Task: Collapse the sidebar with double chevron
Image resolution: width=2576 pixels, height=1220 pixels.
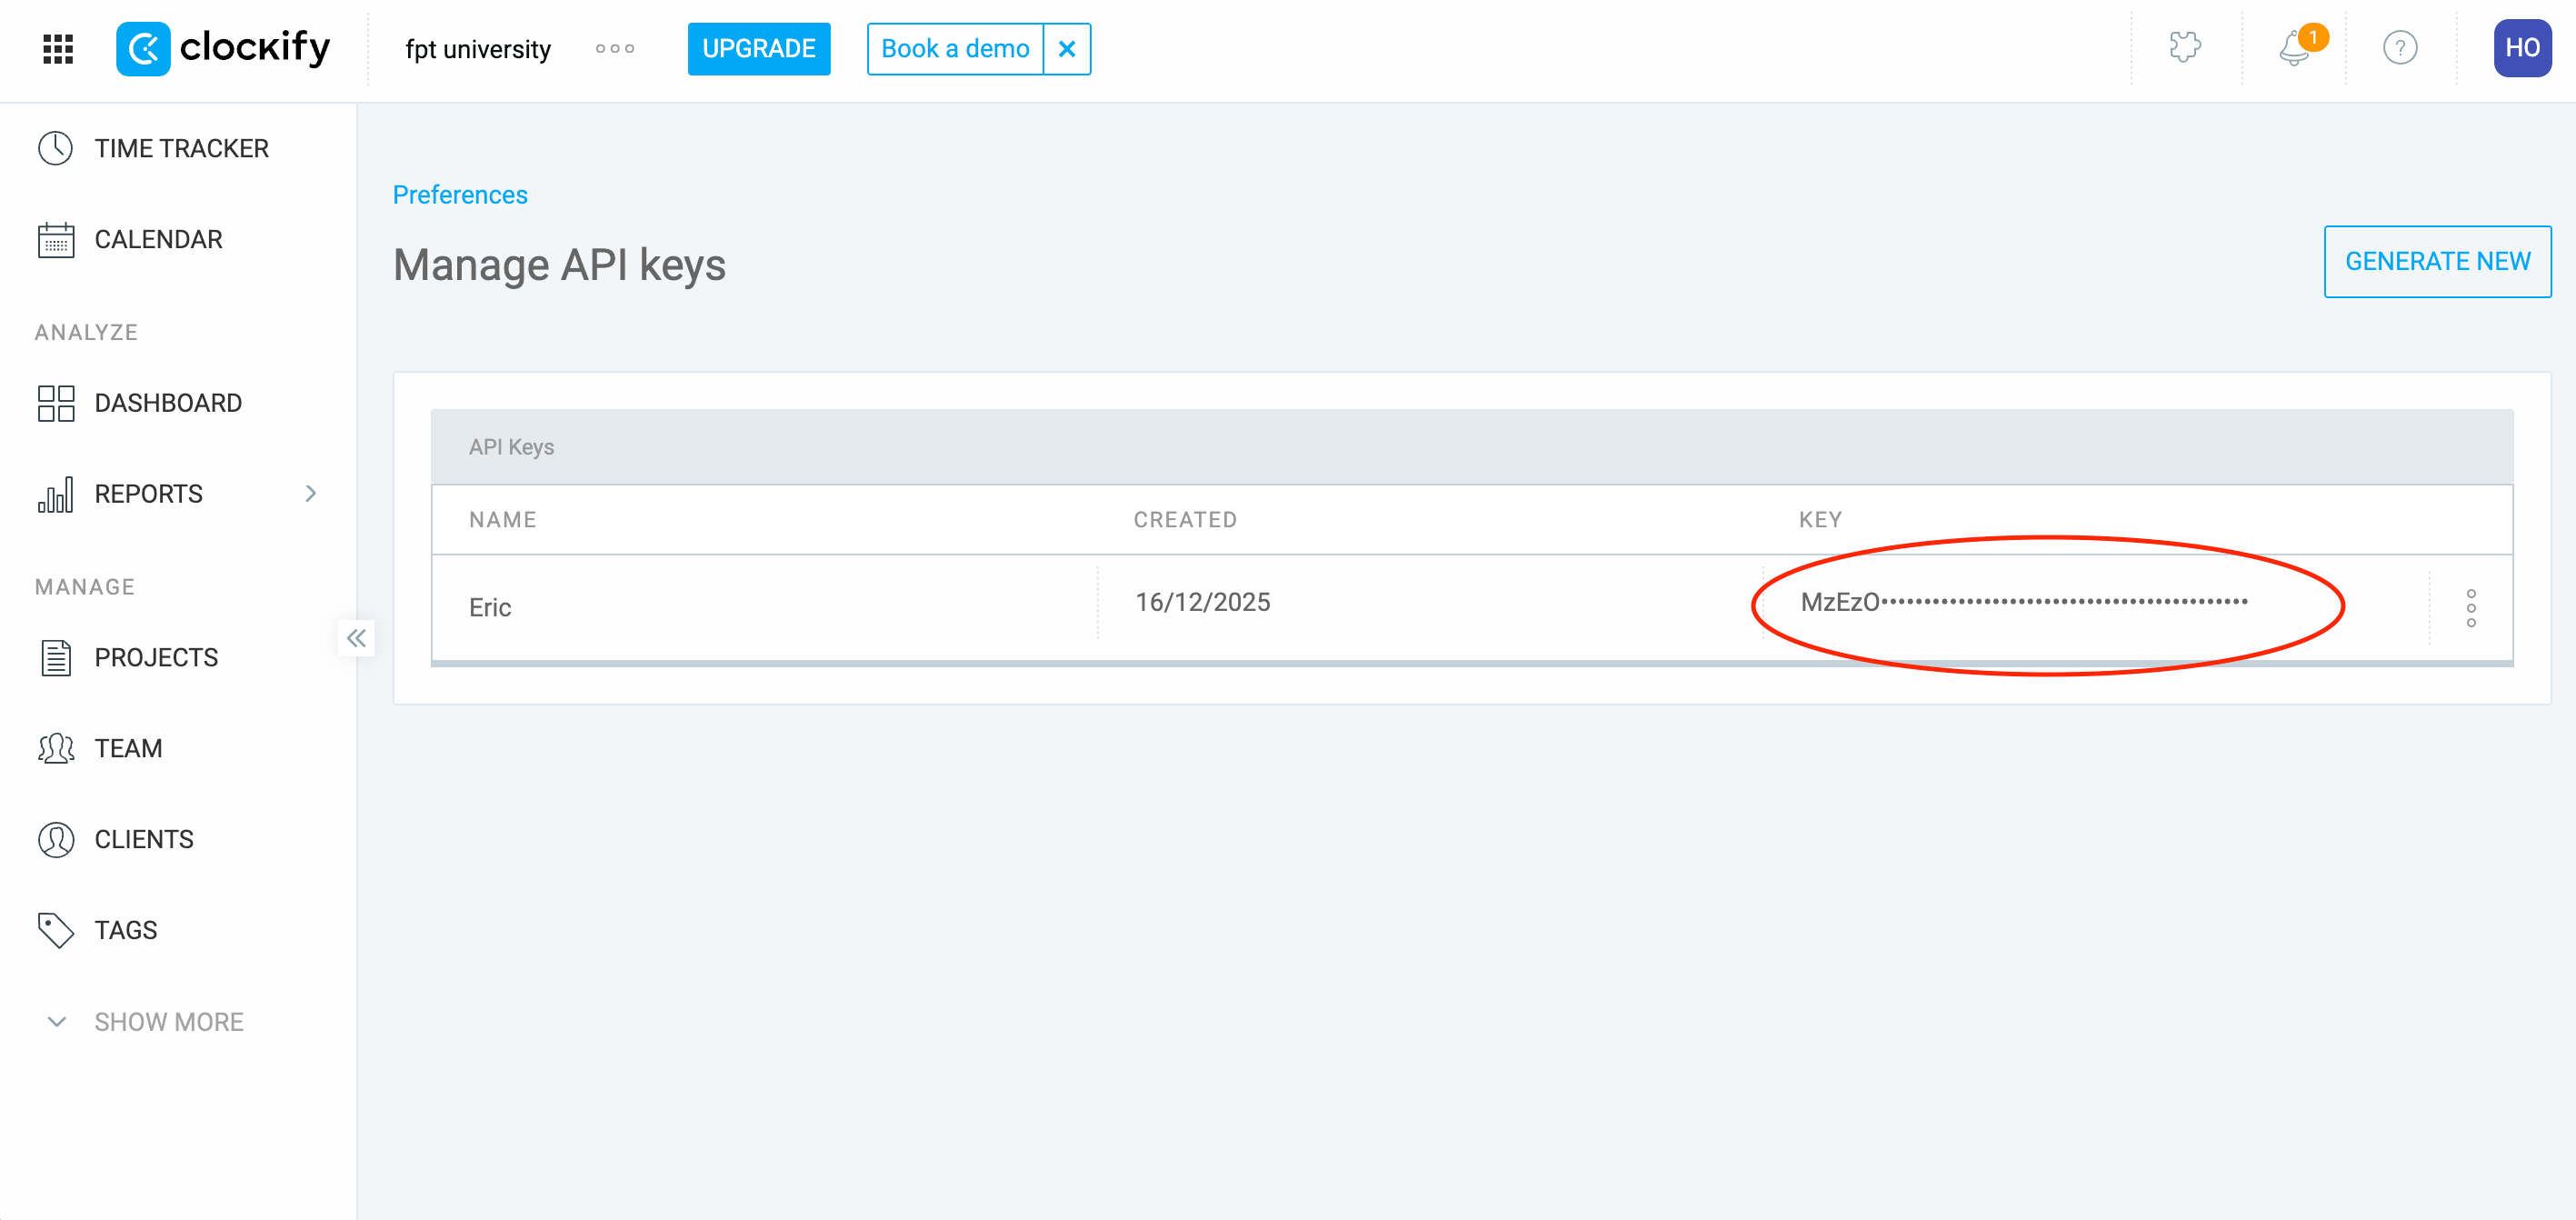Action: pos(356,638)
